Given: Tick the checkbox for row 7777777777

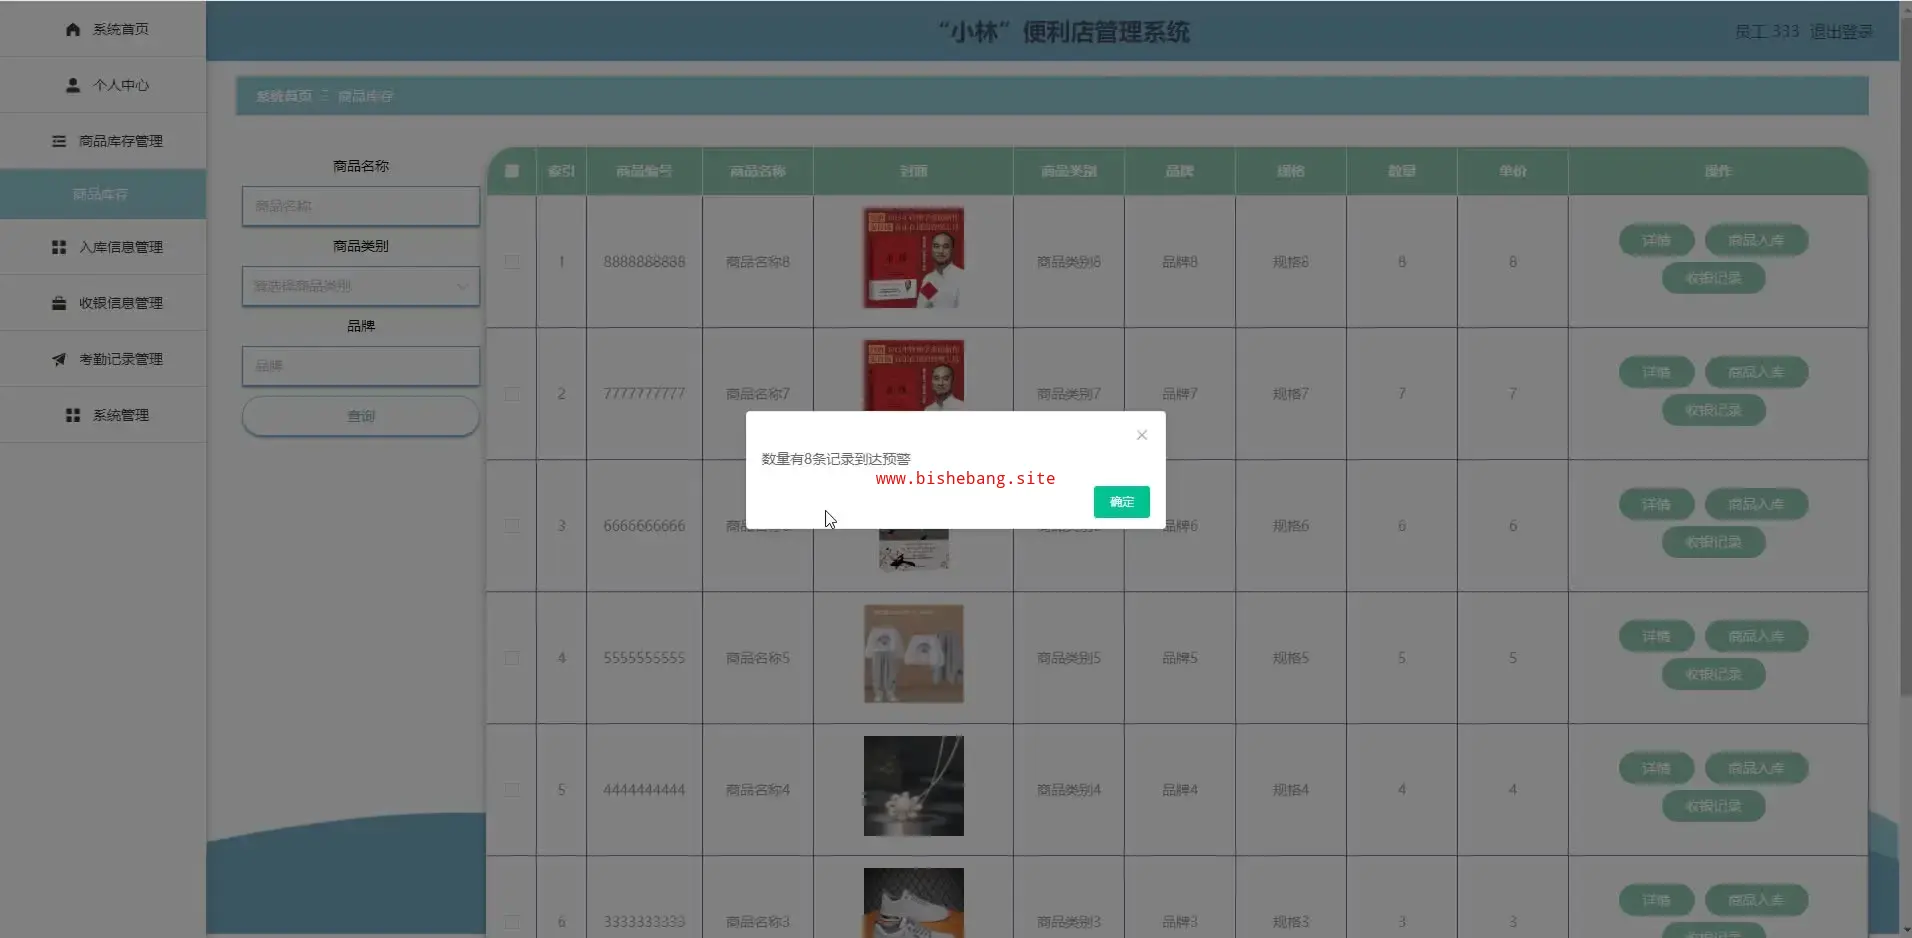Looking at the screenshot, I should click(x=512, y=394).
